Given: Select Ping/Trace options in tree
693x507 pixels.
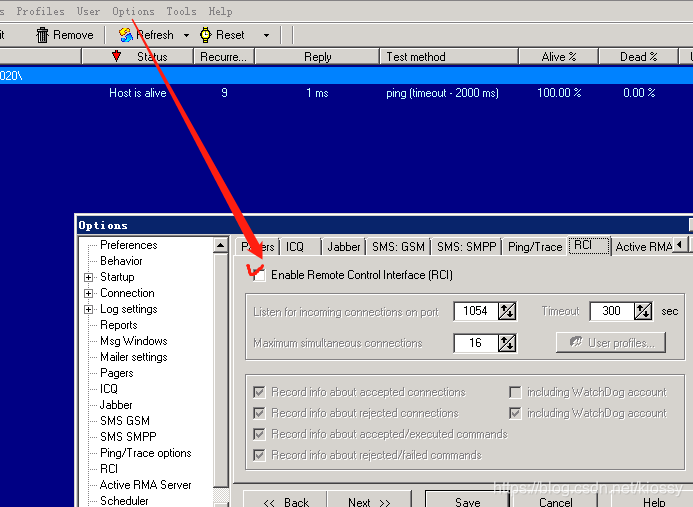Looking at the screenshot, I should coord(145,453).
